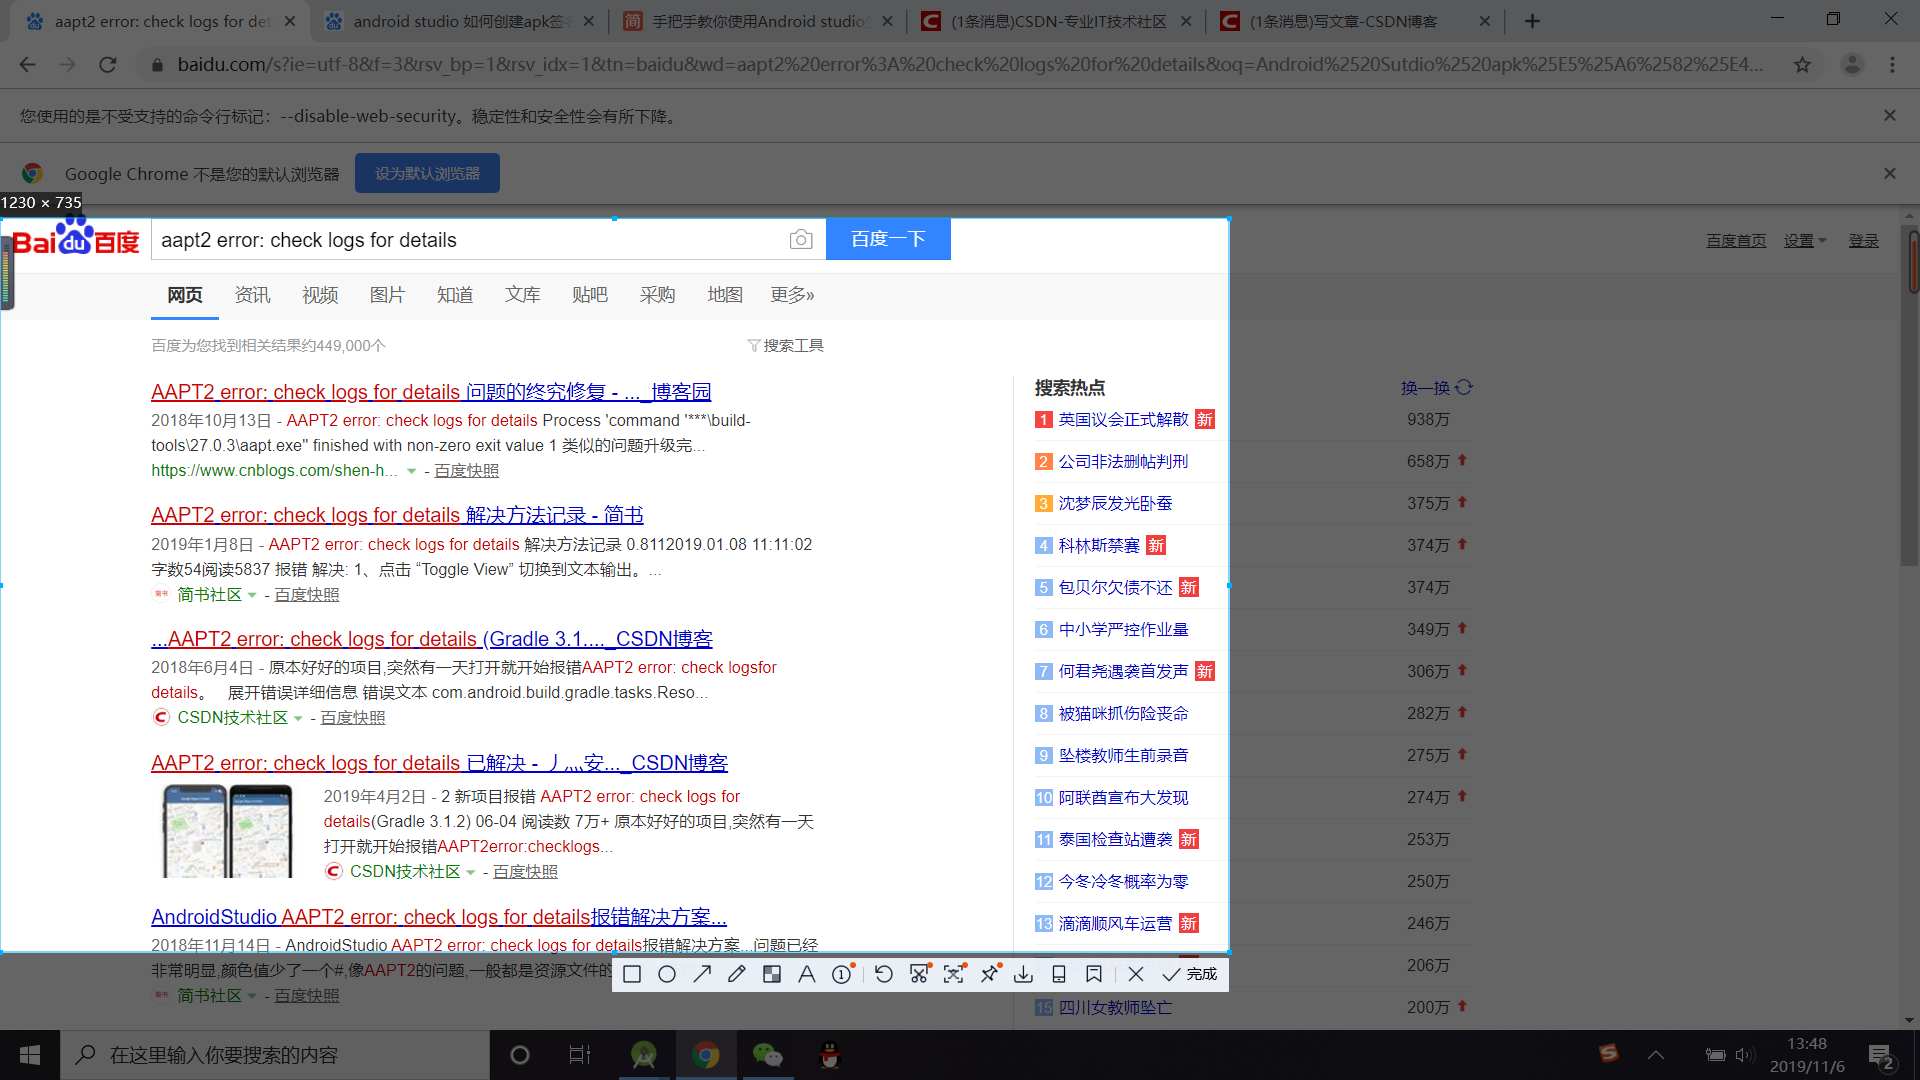
Task: Open the 地图 tab
Action: [725, 295]
